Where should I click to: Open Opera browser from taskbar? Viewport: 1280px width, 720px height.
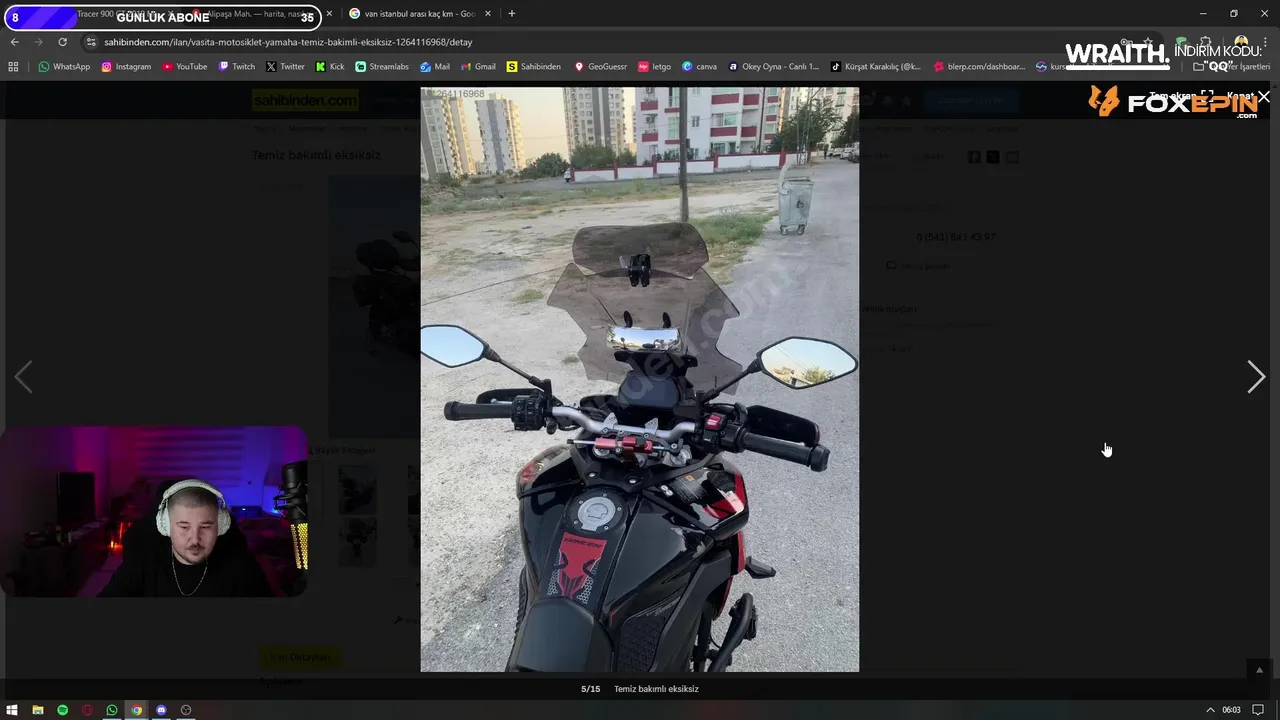coord(87,710)
